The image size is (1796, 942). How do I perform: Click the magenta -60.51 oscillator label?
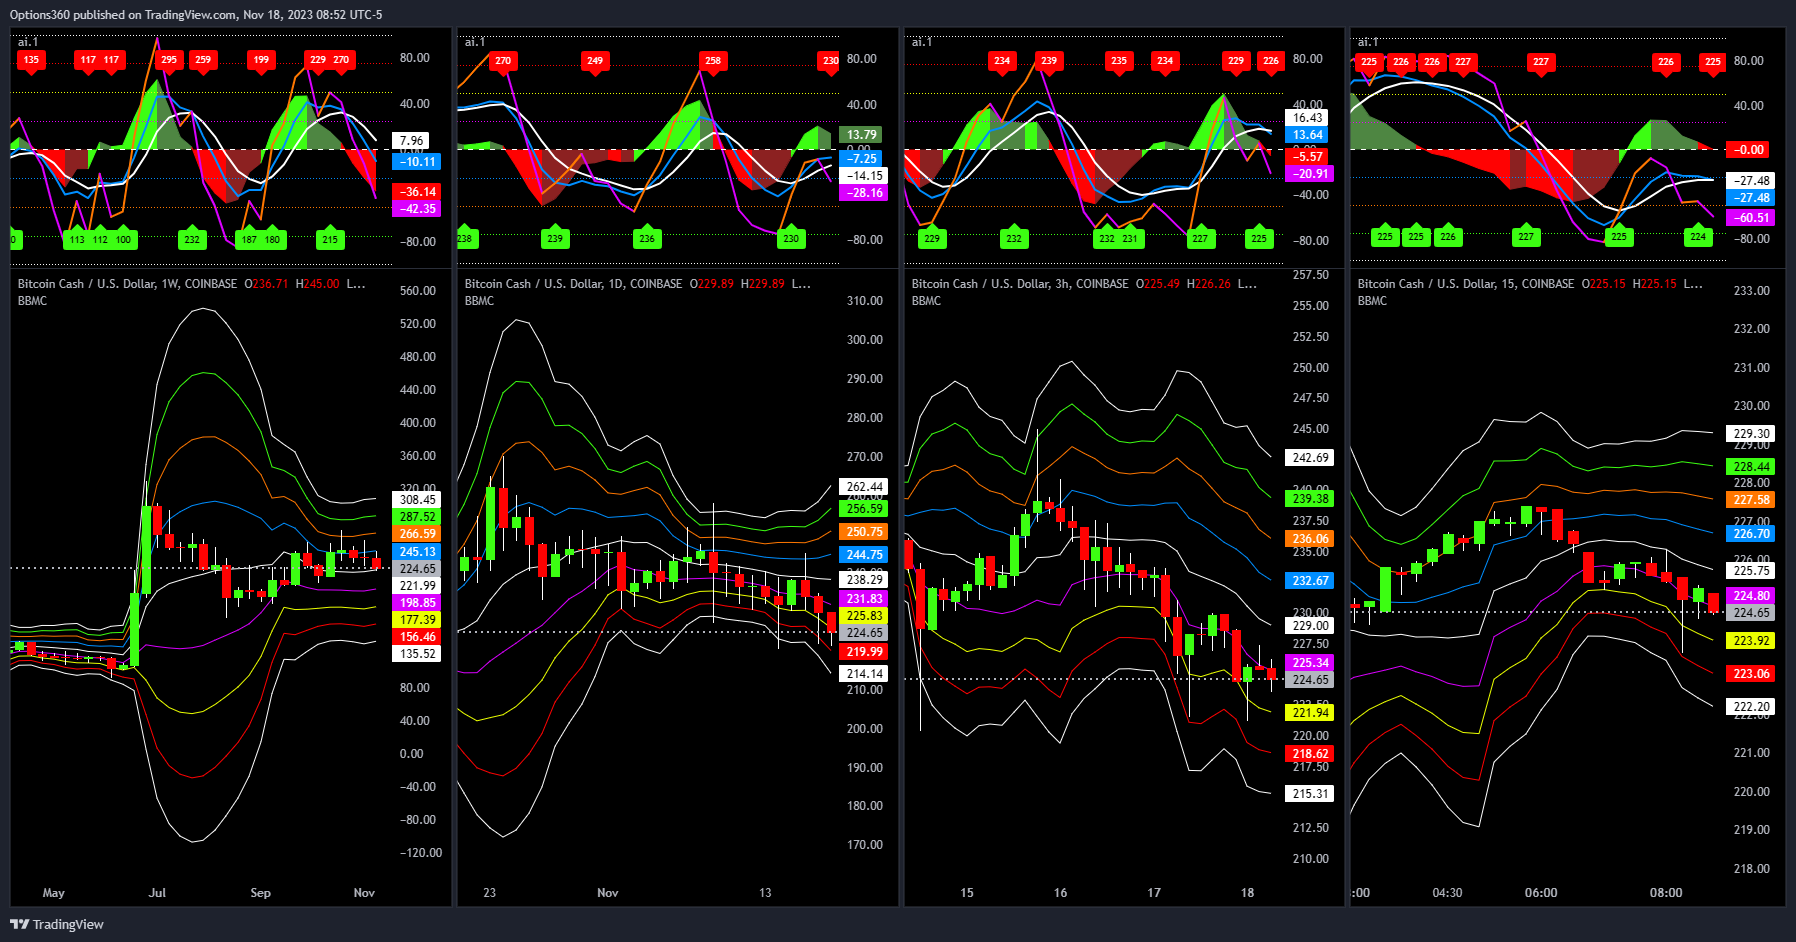(1751, 218)
